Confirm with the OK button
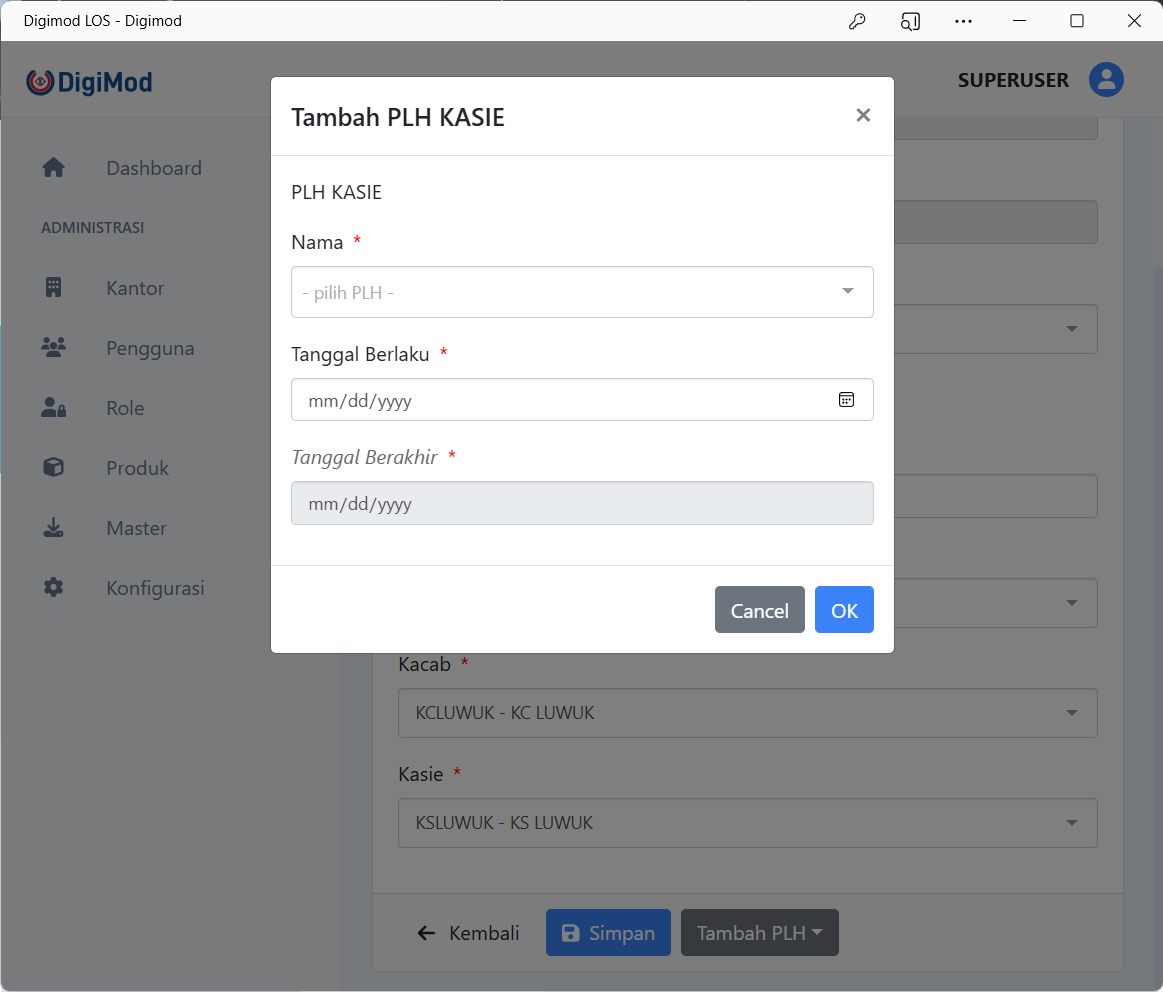The width and height of the screenshot is (1163, 992). tap(844, 610)
